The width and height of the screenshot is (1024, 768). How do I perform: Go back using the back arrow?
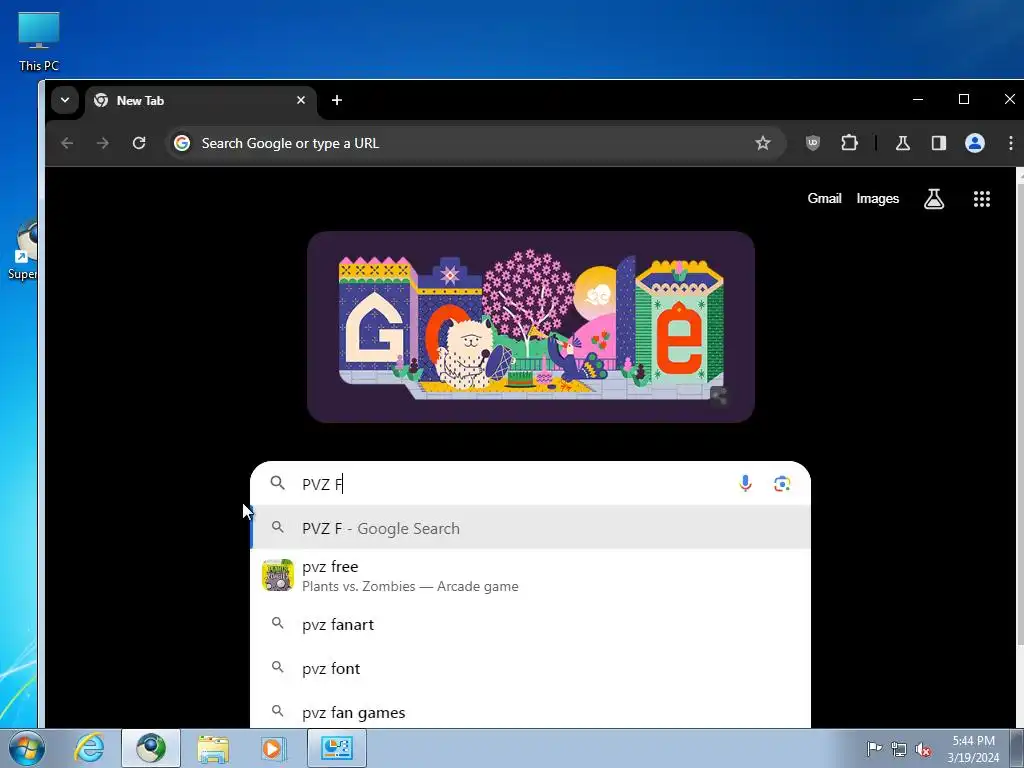pos(67,143)
